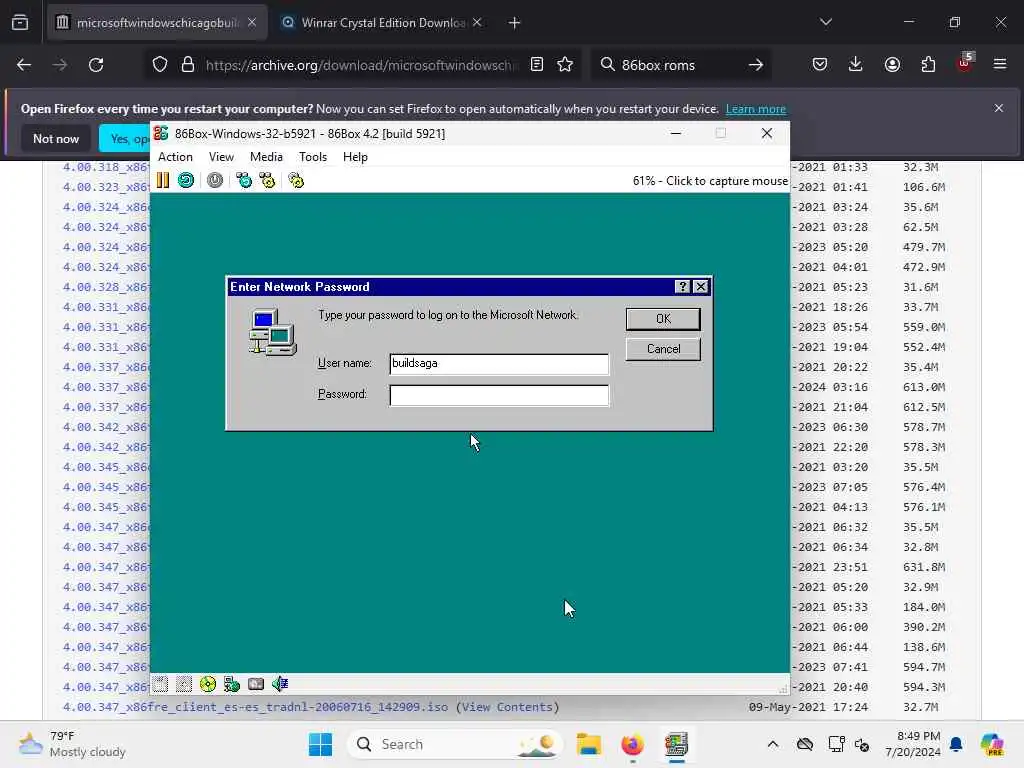The width and height of the screenshot is (1024, 768).
Task: Open the 4.00.328_x86 file link
Action: coord(106,287)
